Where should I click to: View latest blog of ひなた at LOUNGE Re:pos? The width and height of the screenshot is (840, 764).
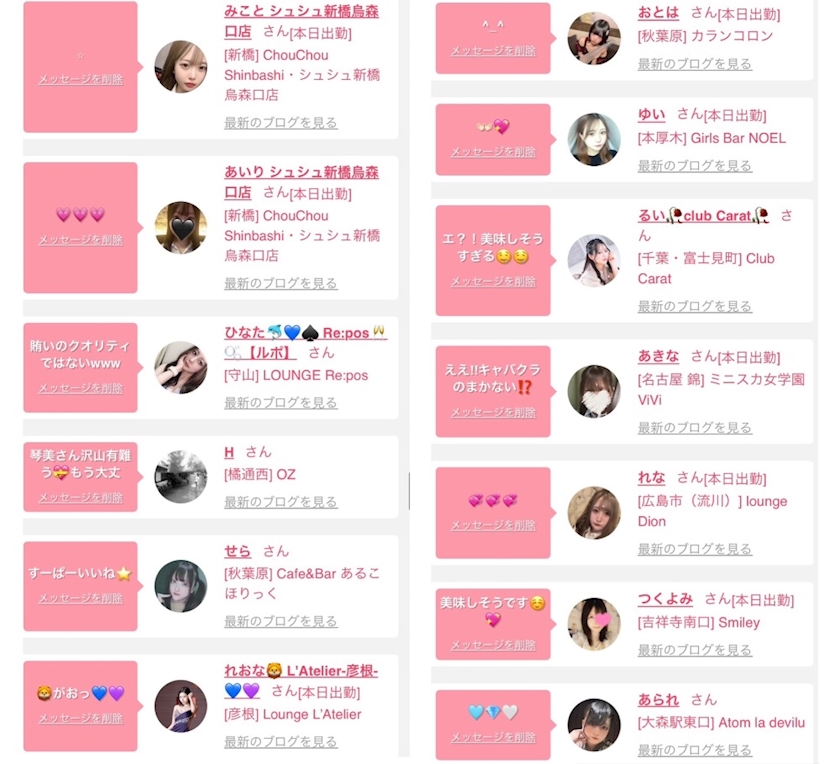pyautogui.click(x=281, y=403)
